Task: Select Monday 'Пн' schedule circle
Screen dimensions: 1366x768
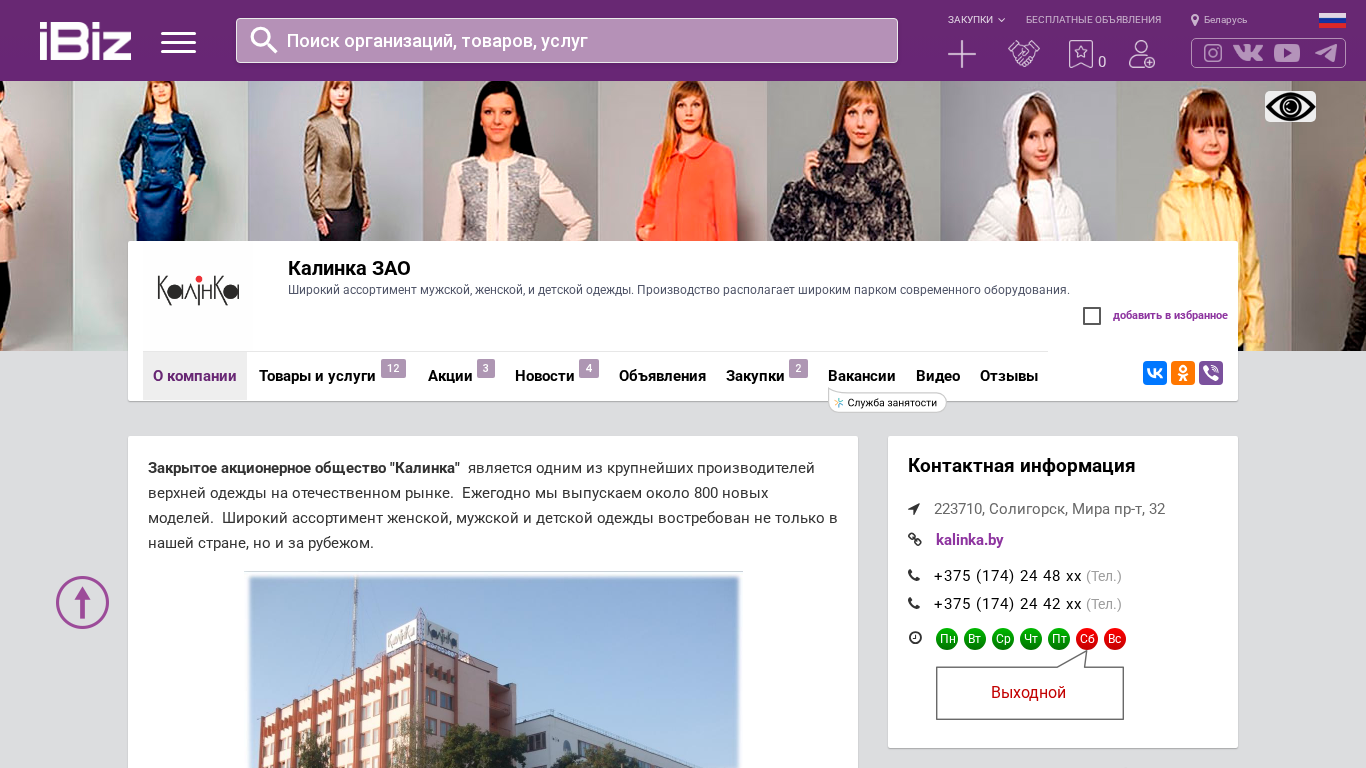Action: pos(947,639)
